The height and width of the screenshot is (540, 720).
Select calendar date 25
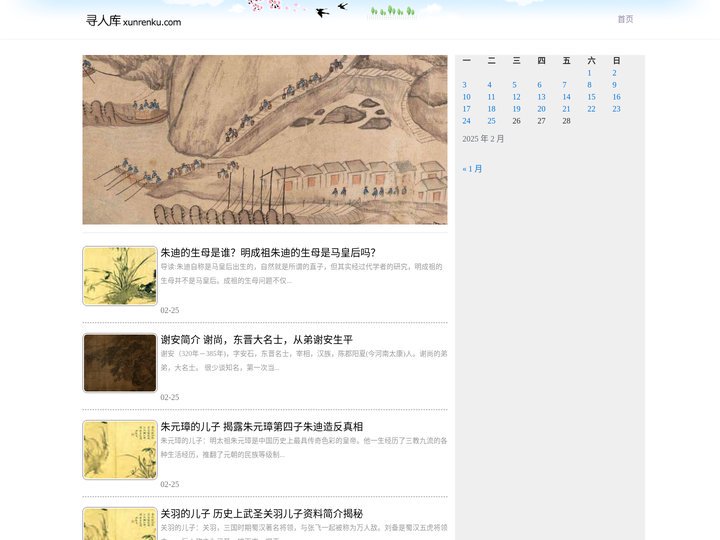pos(491,121)
